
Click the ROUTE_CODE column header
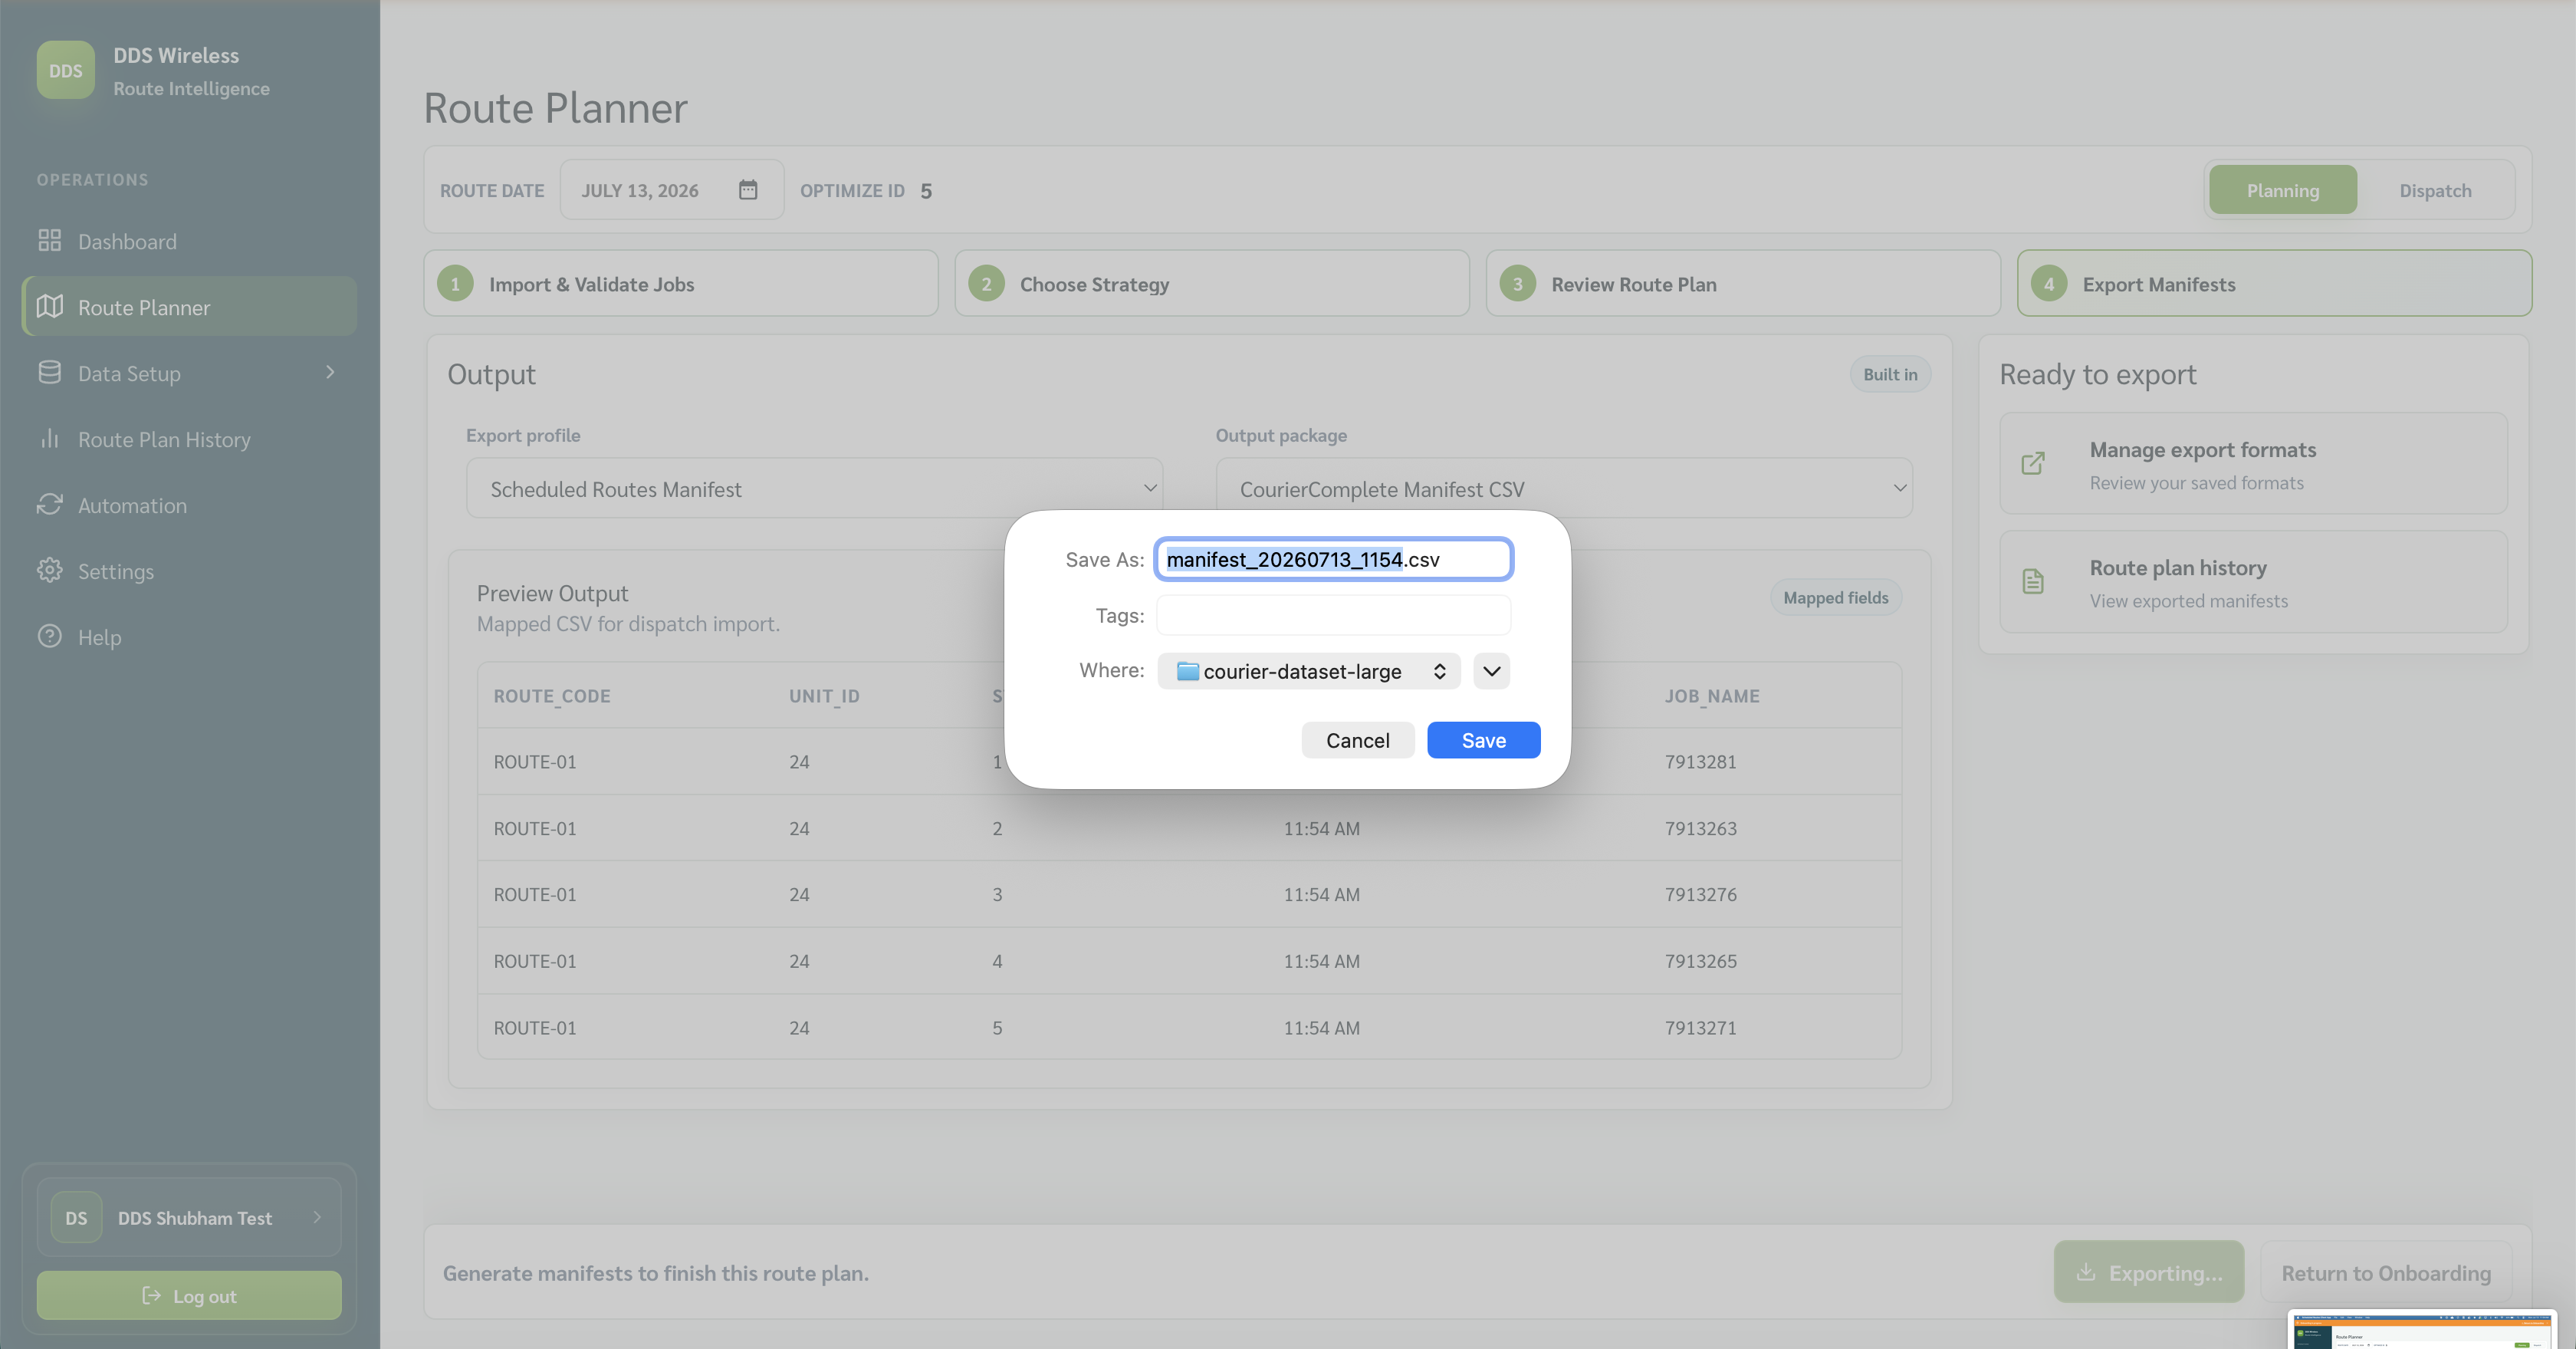coord(551,696)
